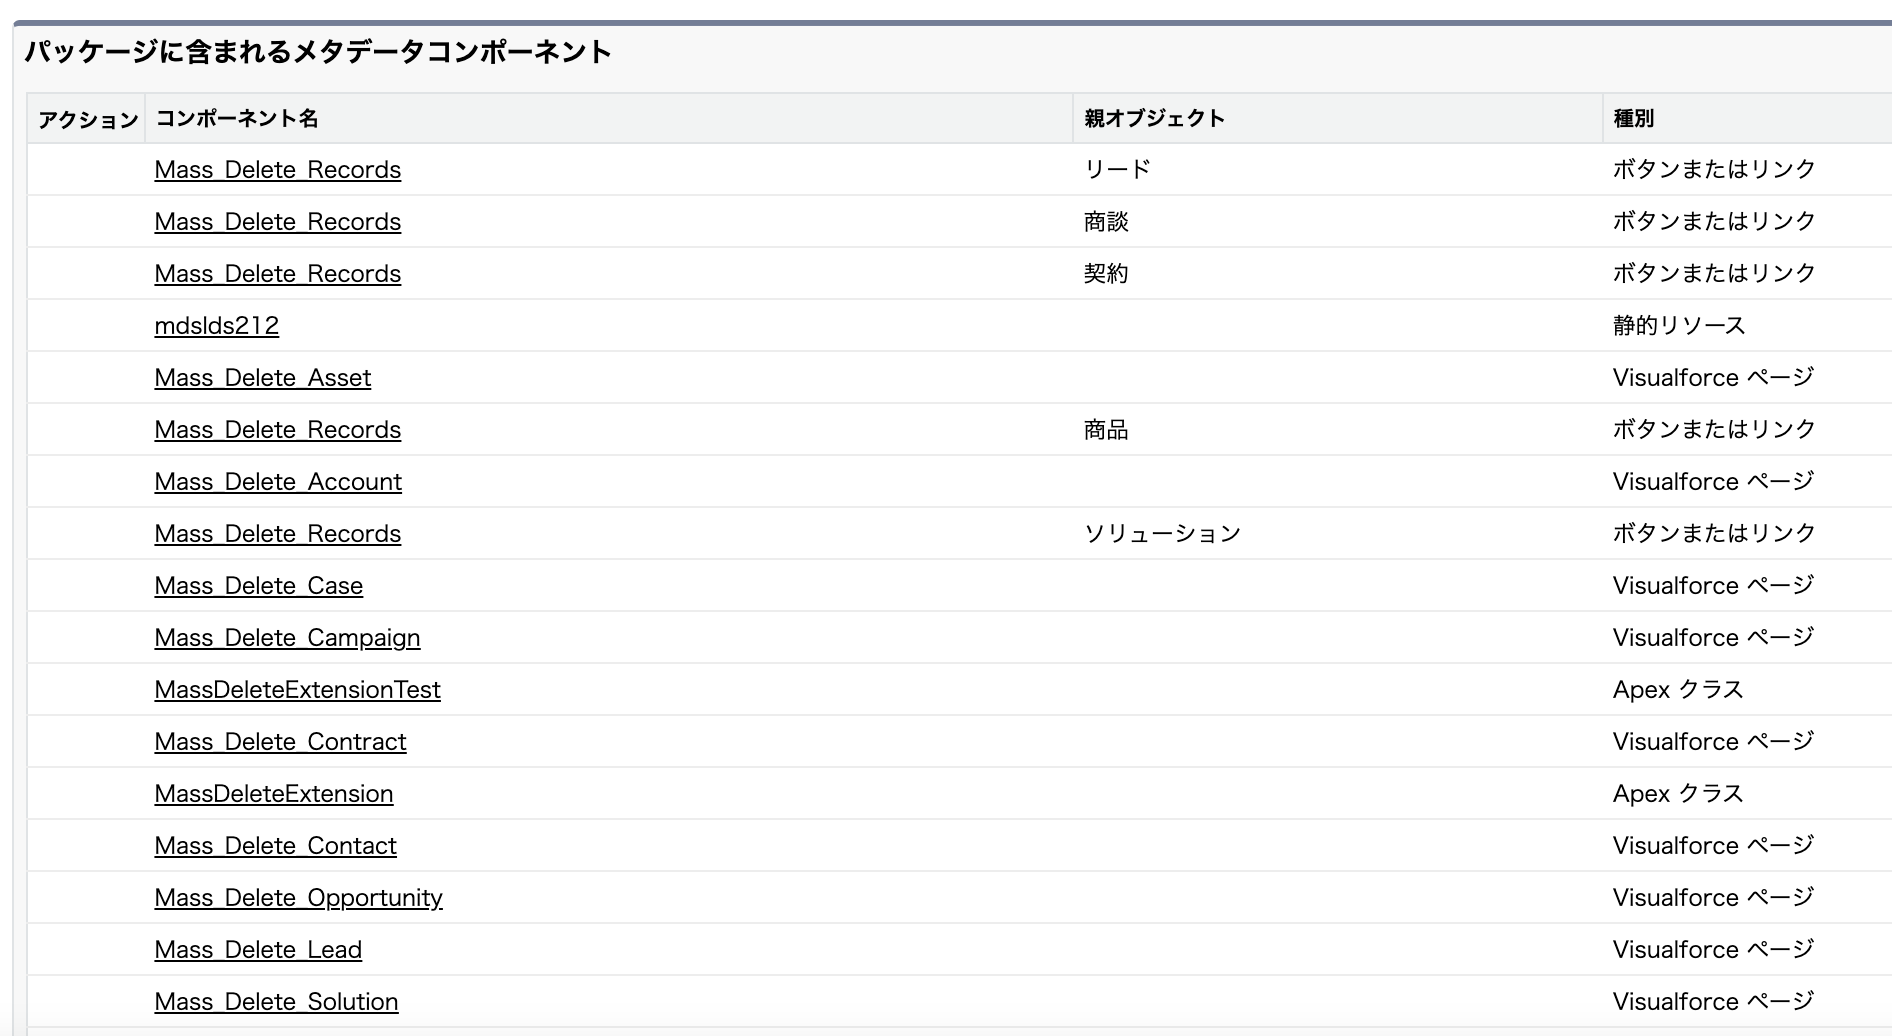Select Visualforce ページ in Mass_Delete_Contract row
Screen dimensions: 1892x1036
1713,742
